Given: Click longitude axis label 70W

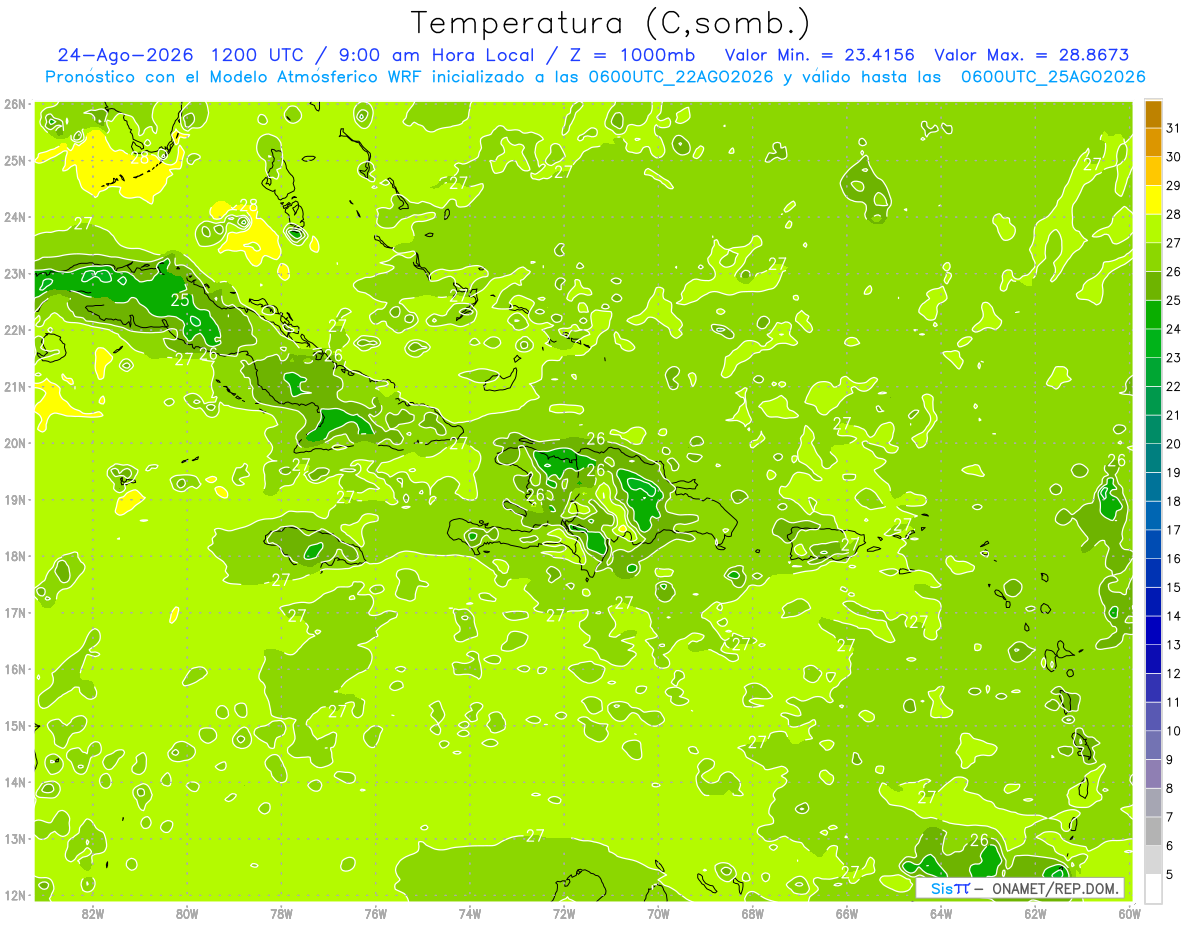Looking at the screenshot, I should pyautogui.click(x=658, y=913).
